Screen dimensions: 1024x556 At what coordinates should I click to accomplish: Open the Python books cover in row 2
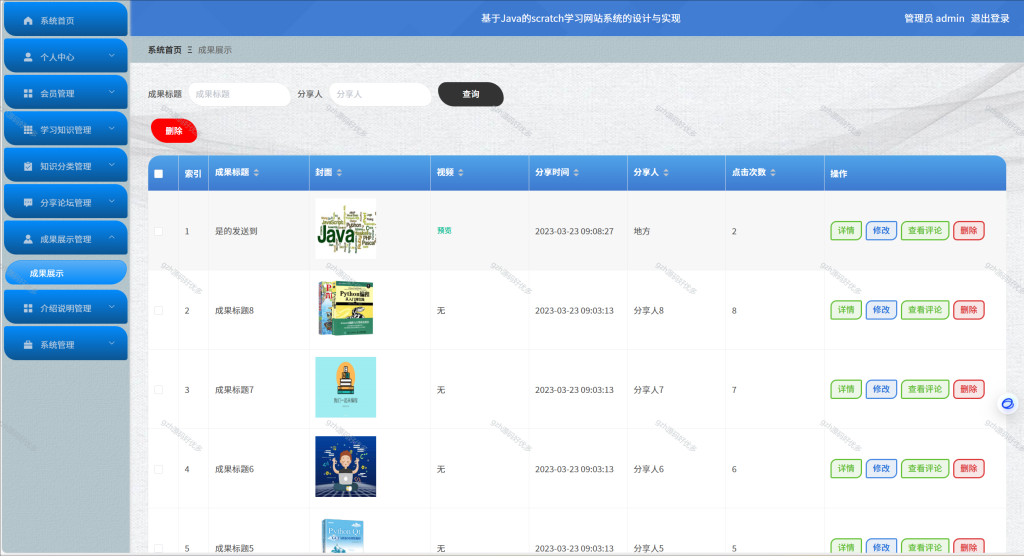tap(345, 308)
